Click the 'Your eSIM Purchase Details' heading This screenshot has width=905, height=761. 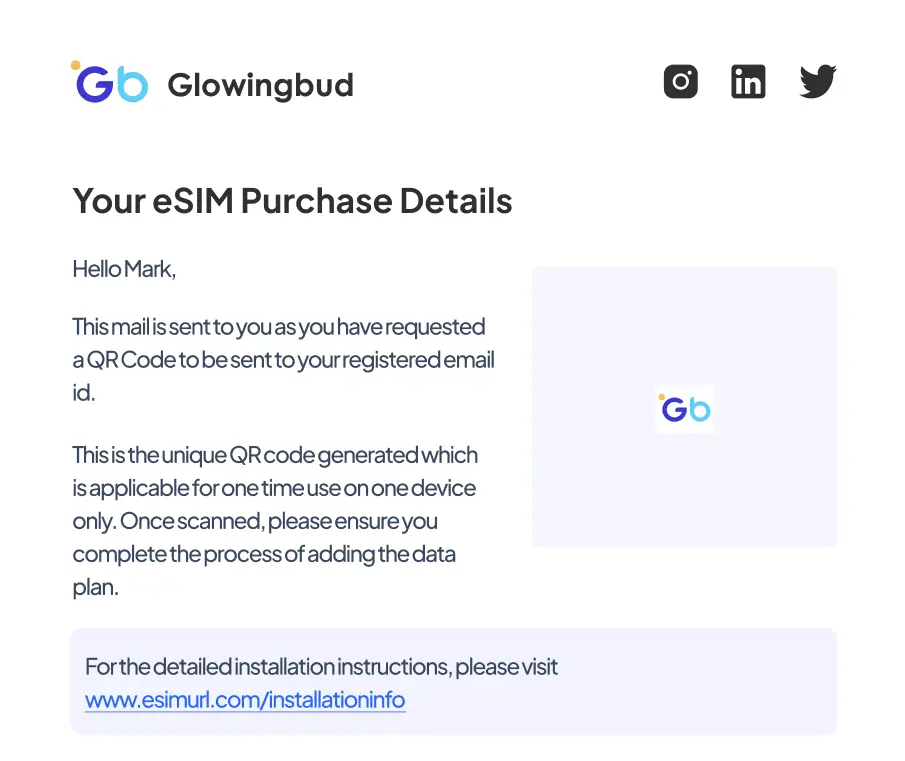(292, 201)
